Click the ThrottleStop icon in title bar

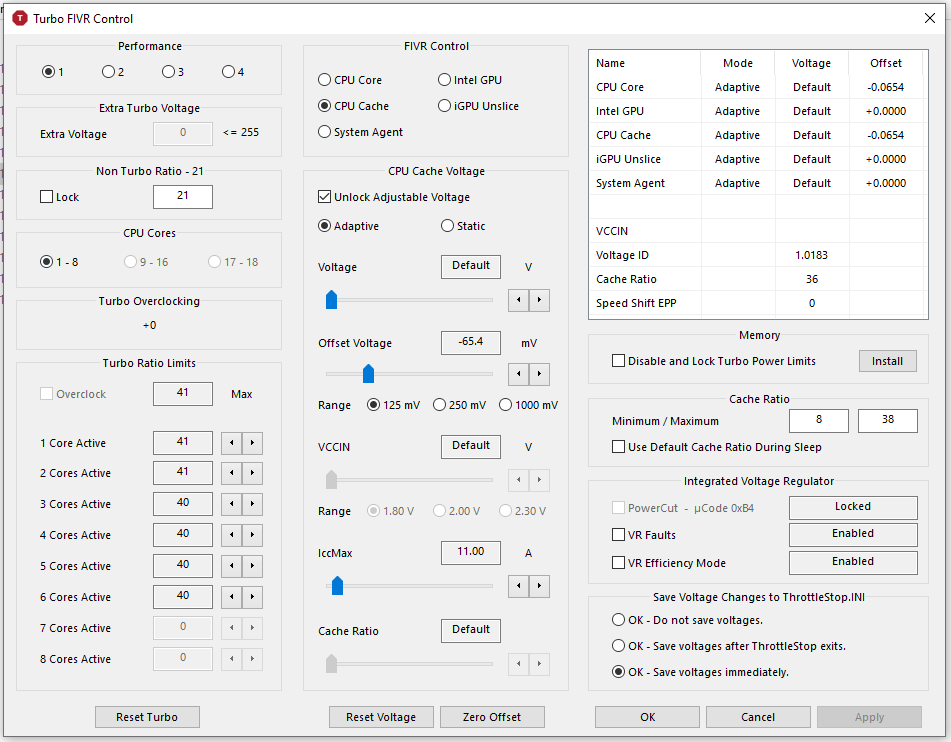pyautogui.click(x=18, y=18)
